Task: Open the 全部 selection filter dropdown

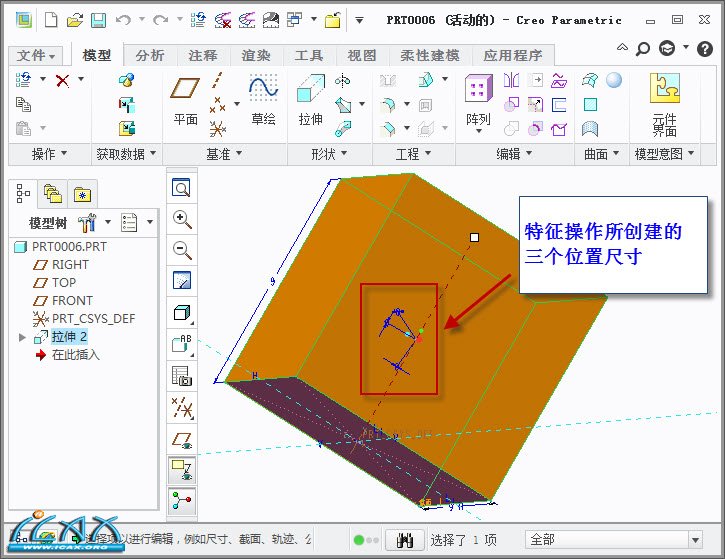Action: pos(695,540)
